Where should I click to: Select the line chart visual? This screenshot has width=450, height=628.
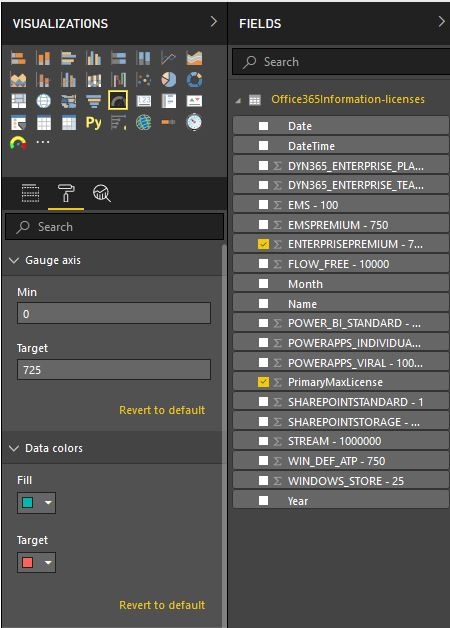[x=169, y=58]
